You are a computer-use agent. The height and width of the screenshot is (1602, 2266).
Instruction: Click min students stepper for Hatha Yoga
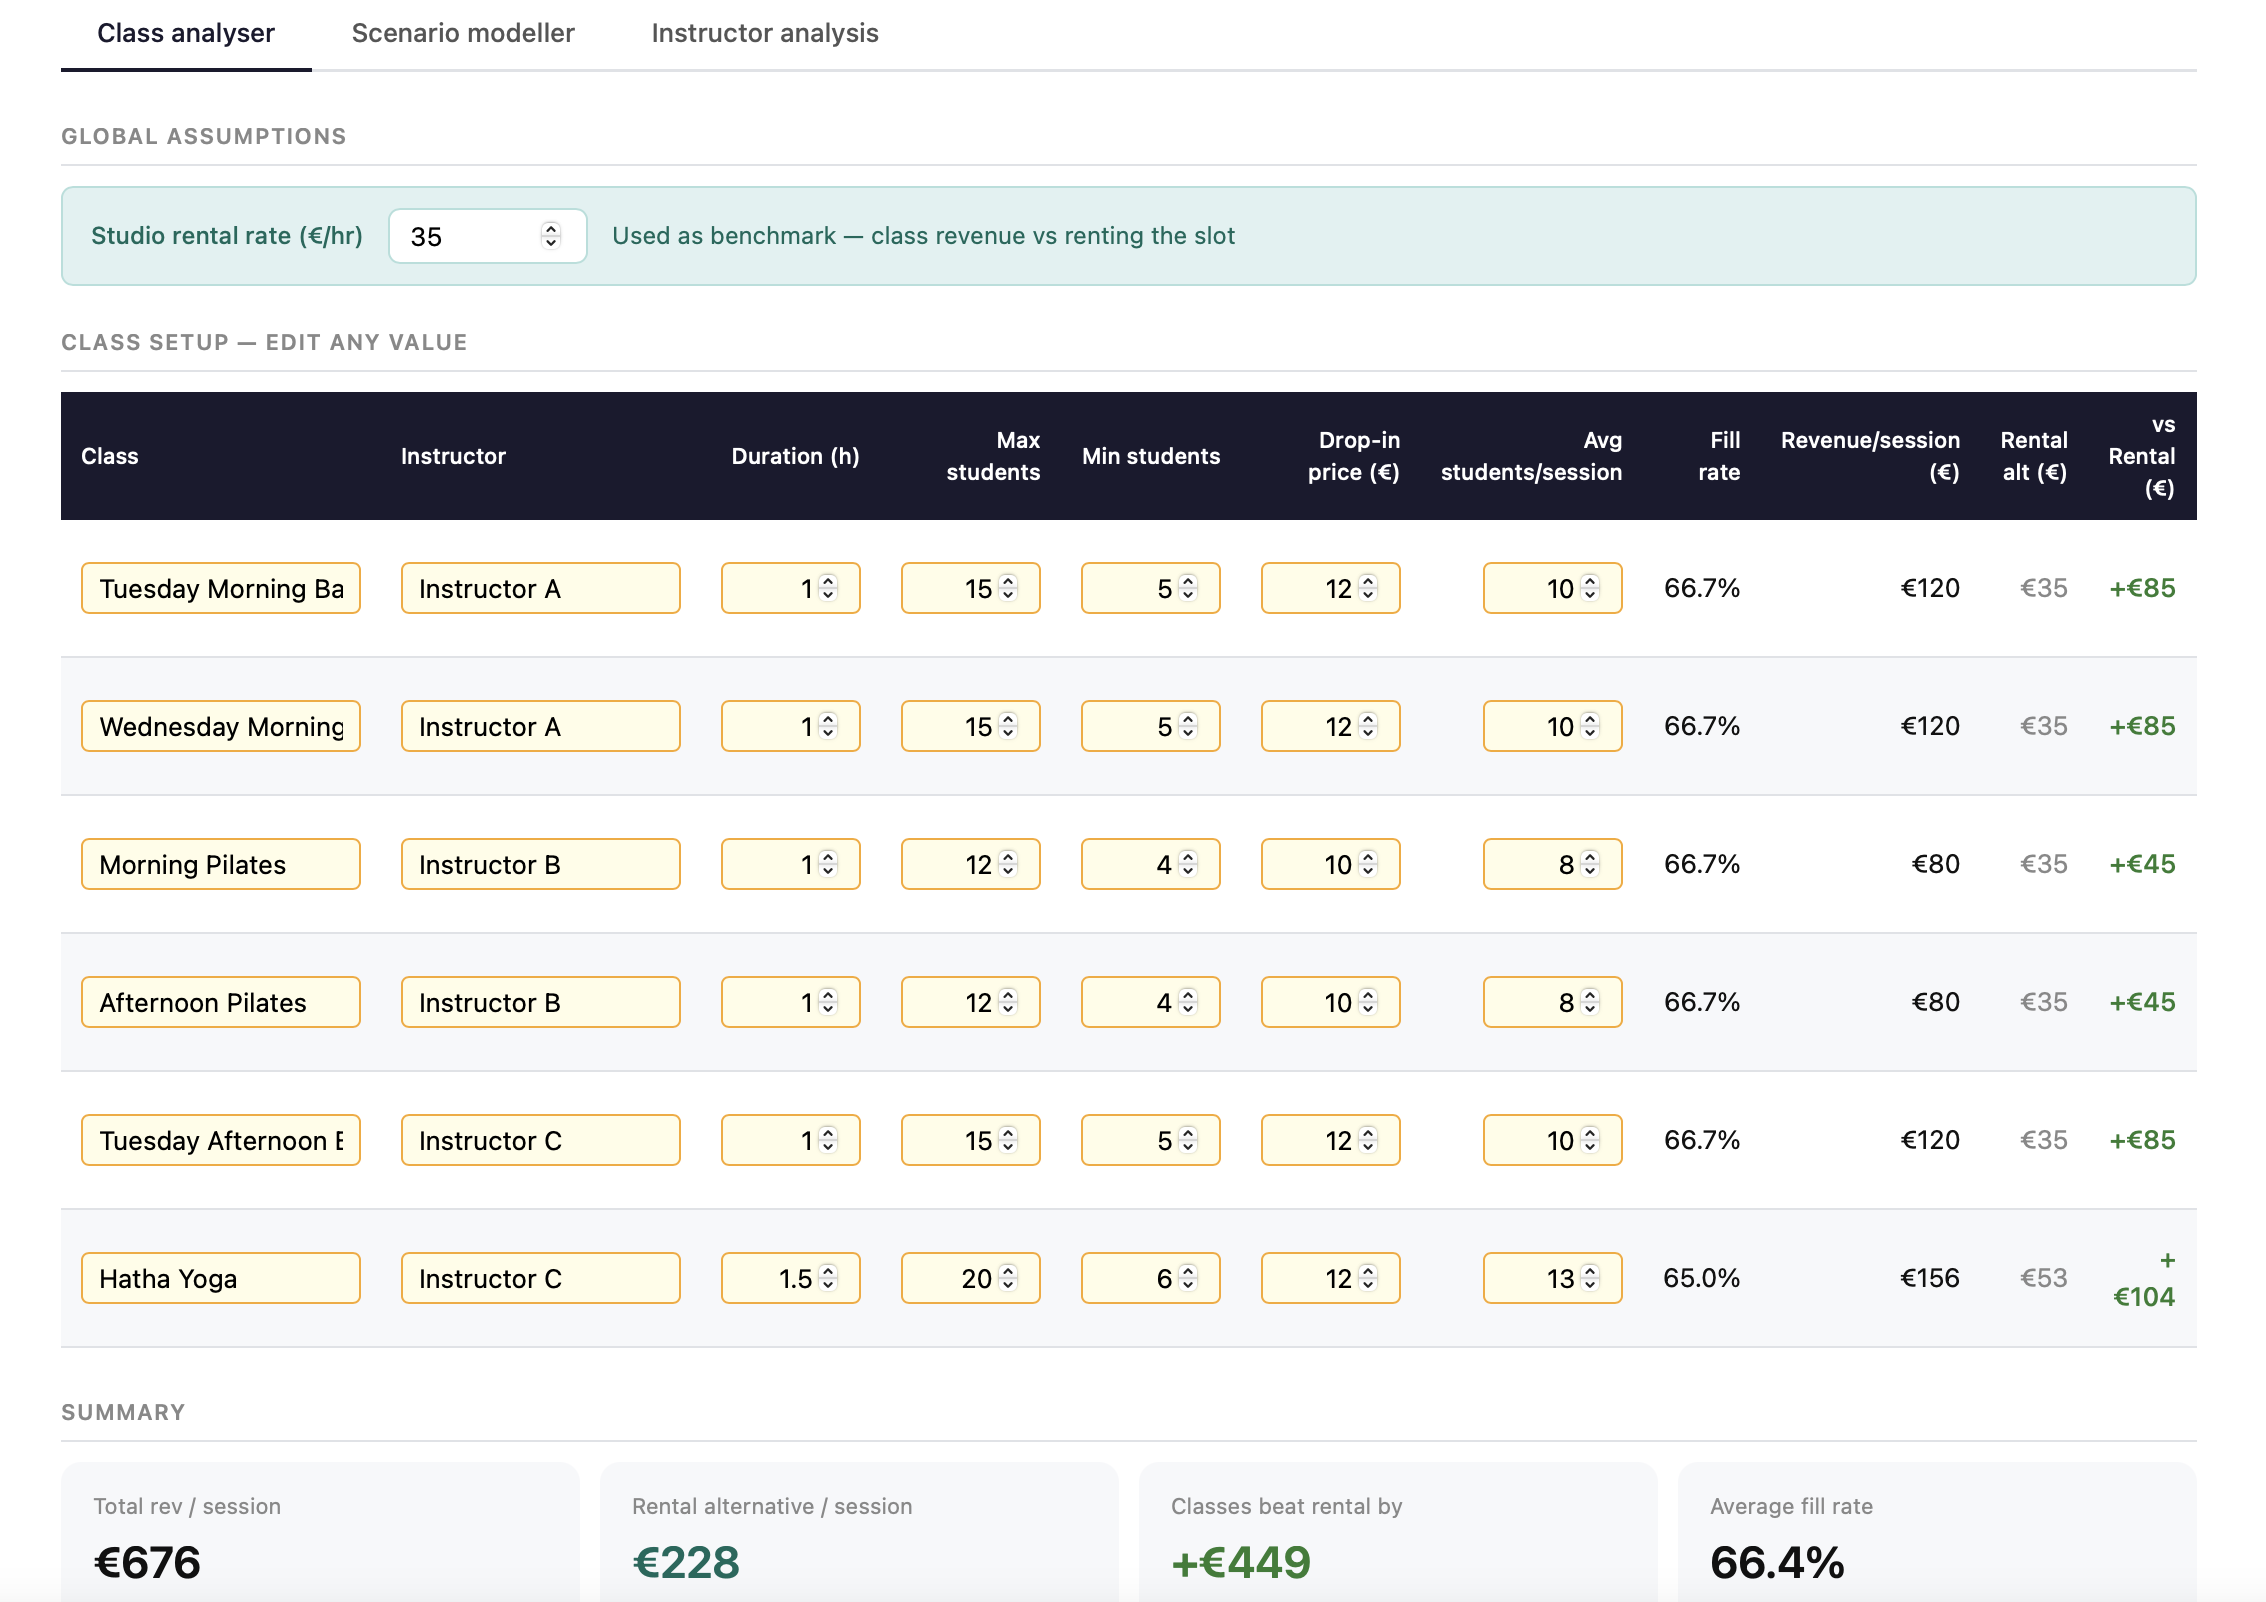coord(1188,1278)
